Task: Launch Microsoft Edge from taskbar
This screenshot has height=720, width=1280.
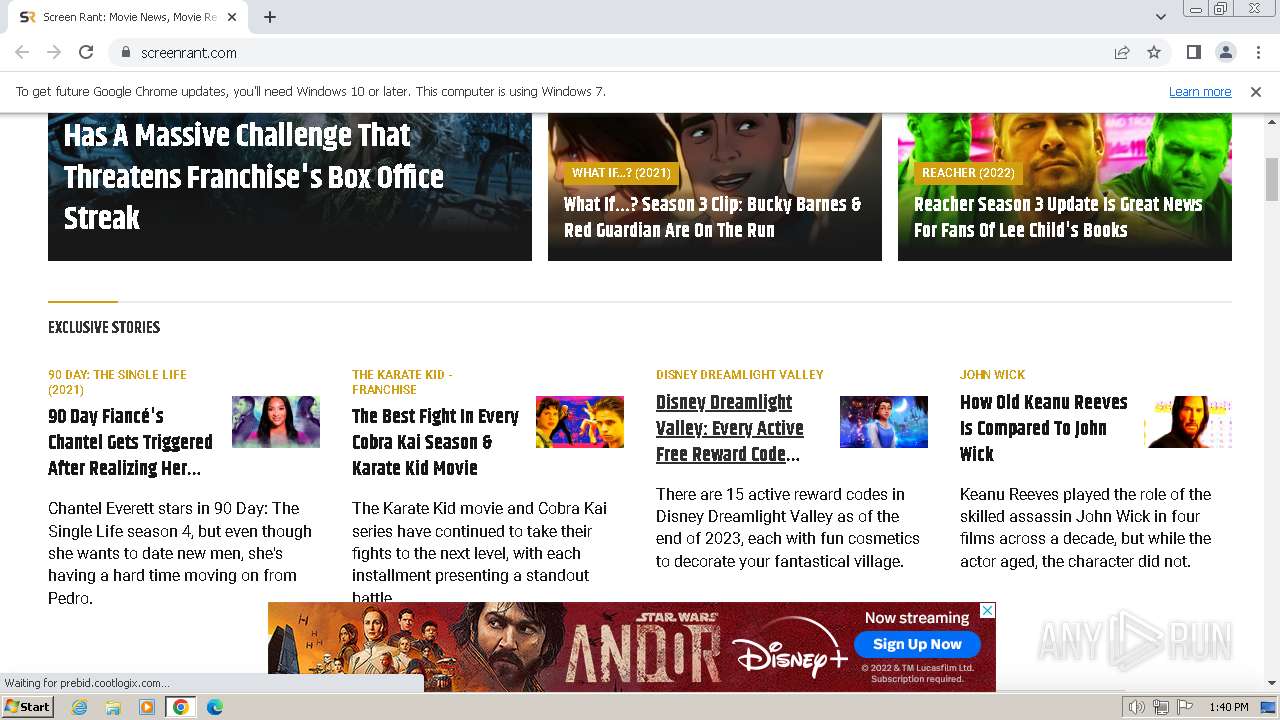Action: 215,707
